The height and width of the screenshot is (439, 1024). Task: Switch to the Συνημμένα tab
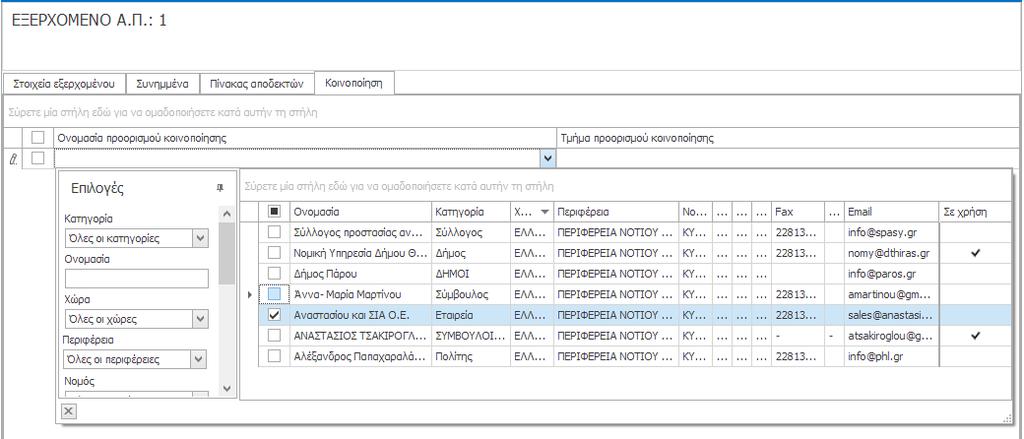163,84
